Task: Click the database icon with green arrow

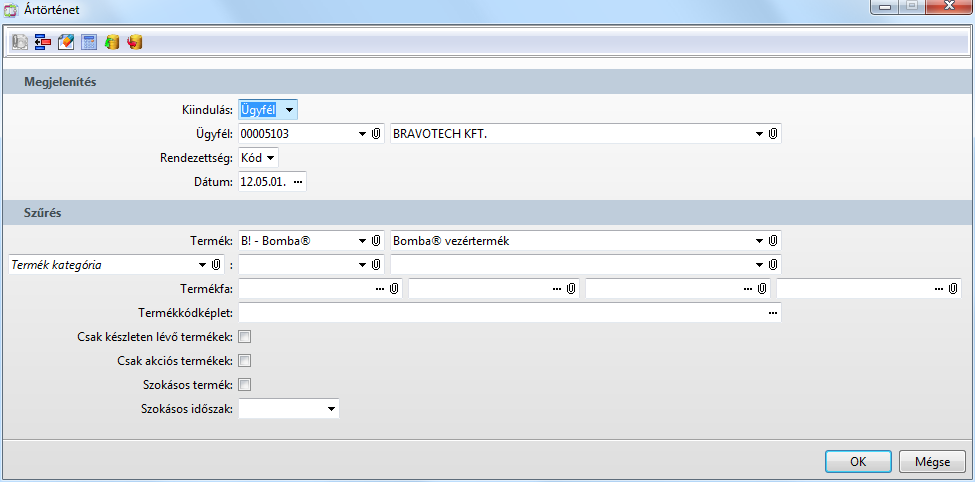Action: 112,42
